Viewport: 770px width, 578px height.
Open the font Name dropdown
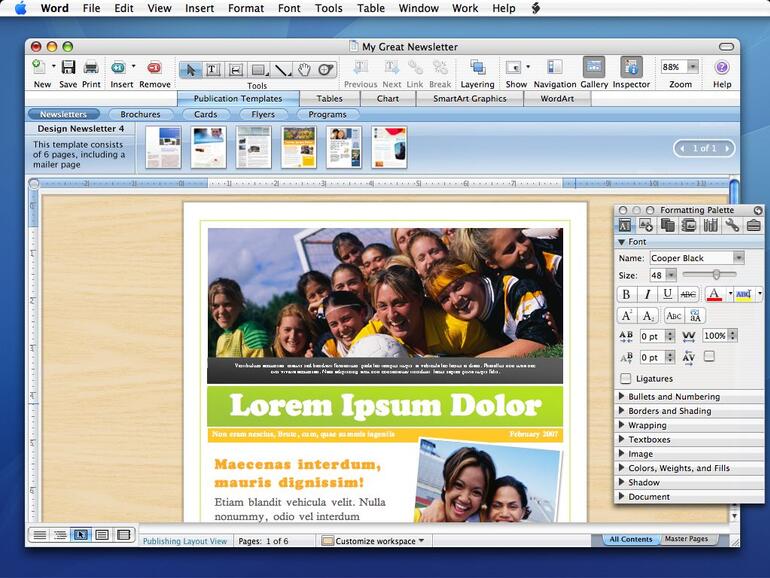coord(739,258)
